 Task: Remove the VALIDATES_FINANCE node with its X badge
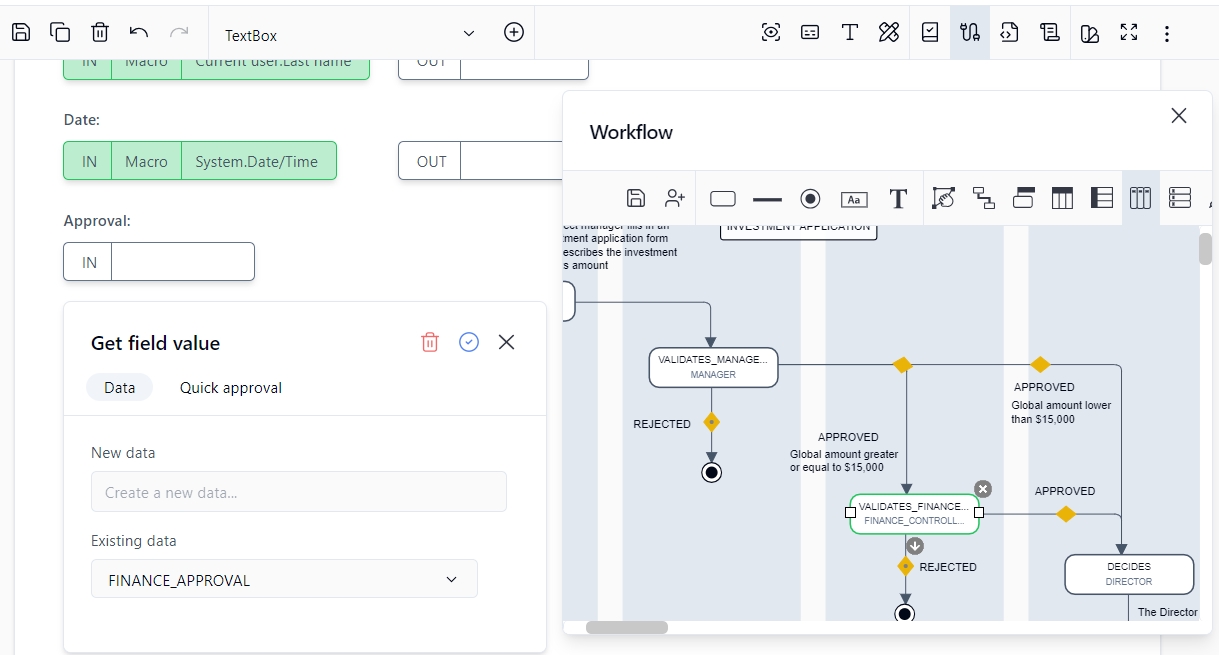(x=983, y=488)
